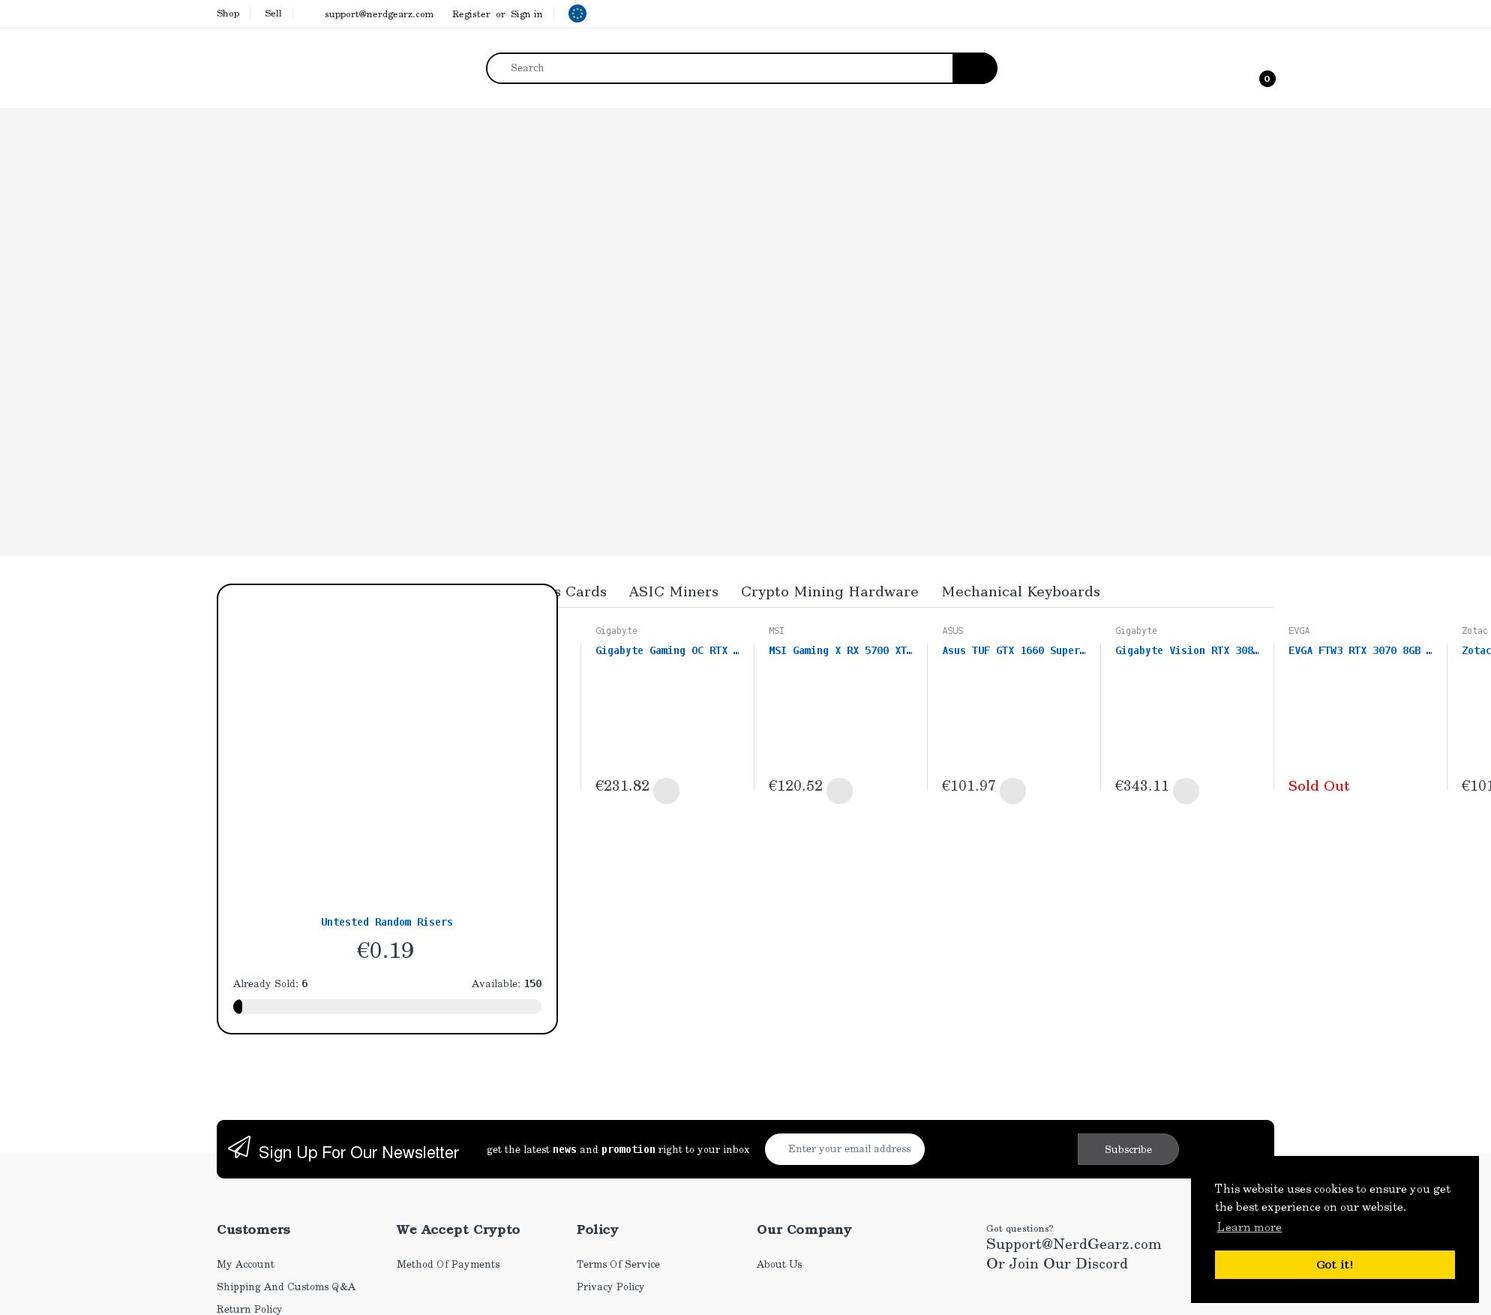The height and width of the screenshot is (1315, 1491).
Task: Click the €0.19 price text
Action: point(385,950)
